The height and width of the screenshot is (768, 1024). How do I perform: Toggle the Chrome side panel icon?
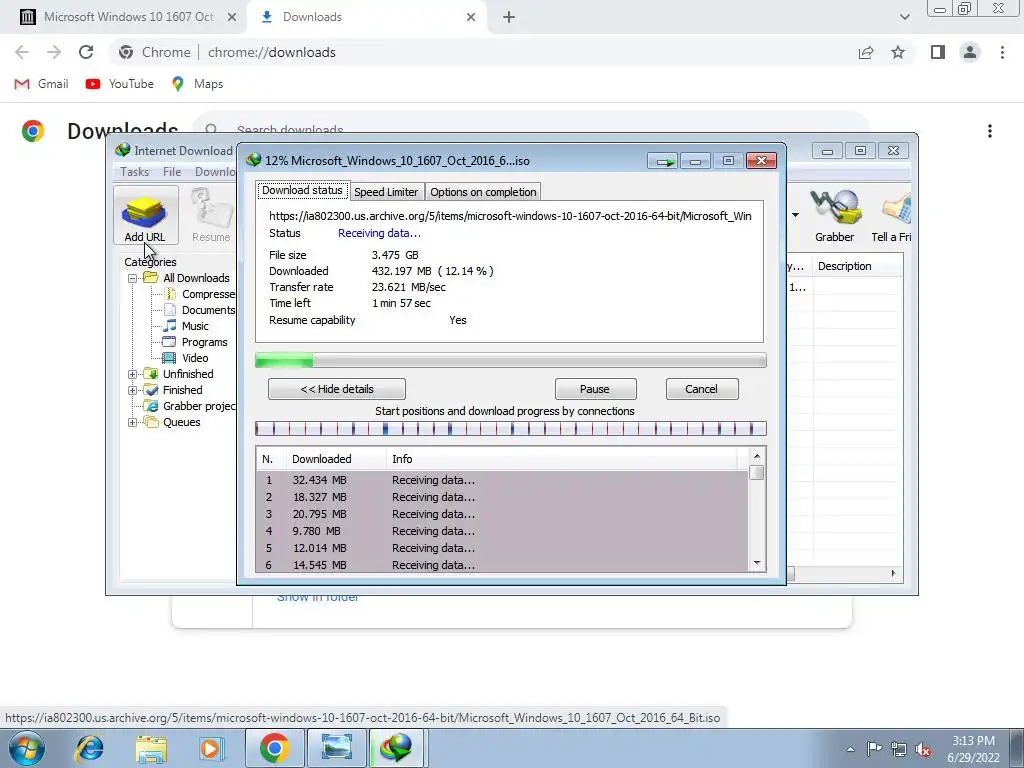click(x=938, y=52)
